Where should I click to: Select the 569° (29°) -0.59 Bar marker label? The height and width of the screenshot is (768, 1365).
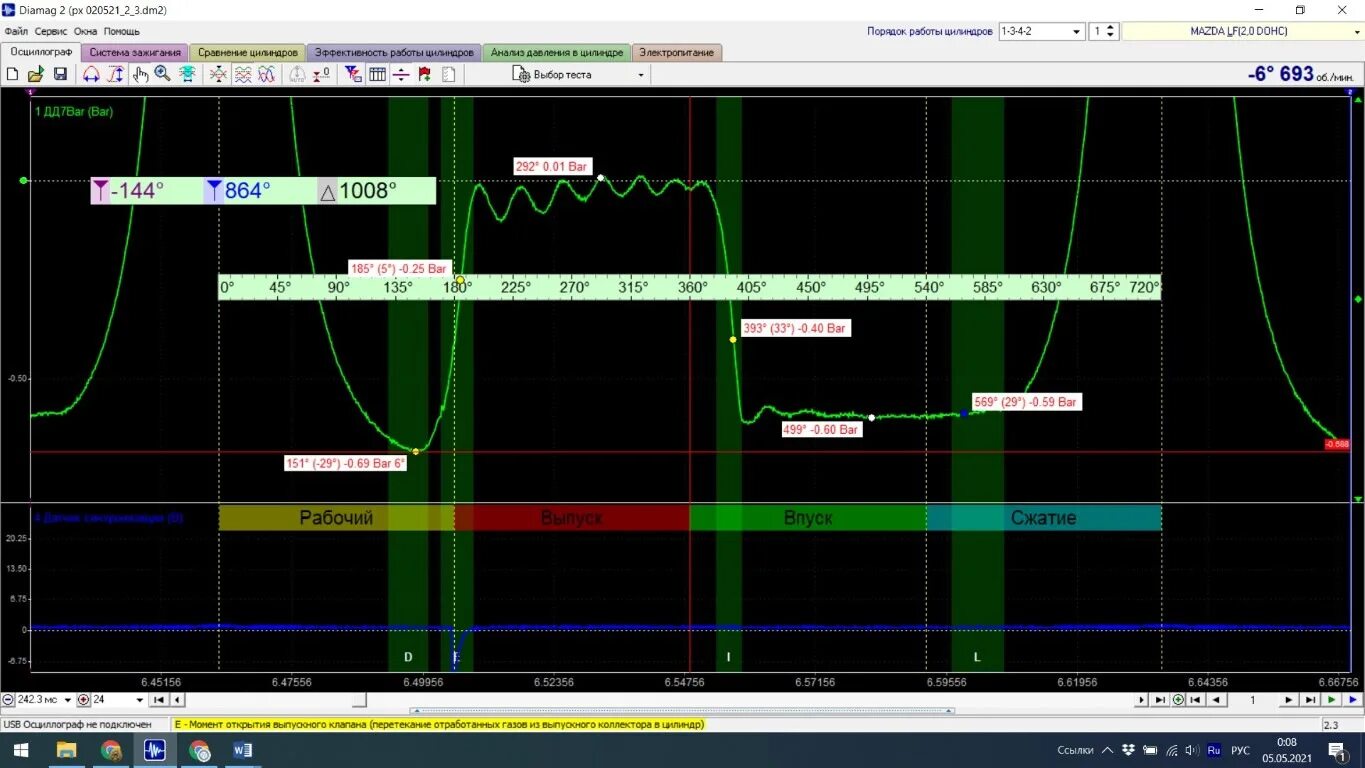1026,402
